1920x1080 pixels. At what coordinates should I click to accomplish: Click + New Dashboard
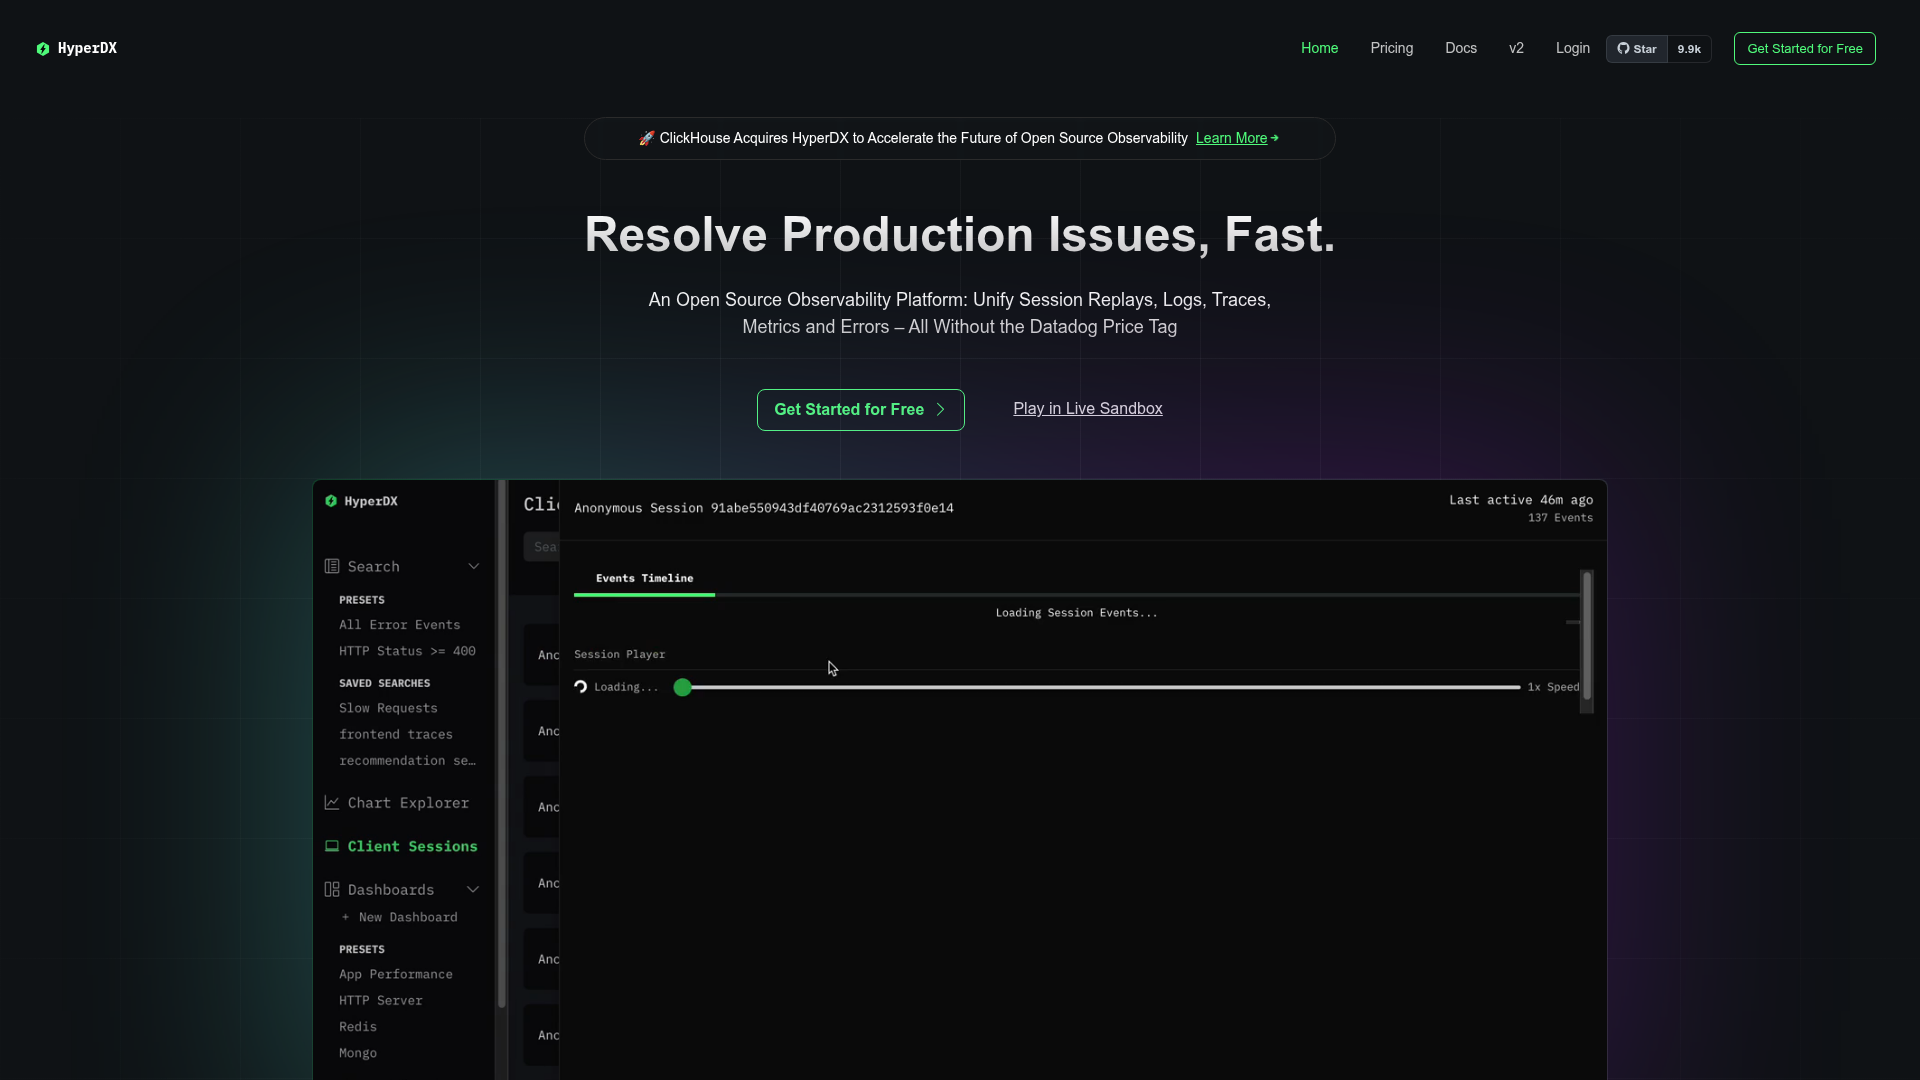(399, 917)
